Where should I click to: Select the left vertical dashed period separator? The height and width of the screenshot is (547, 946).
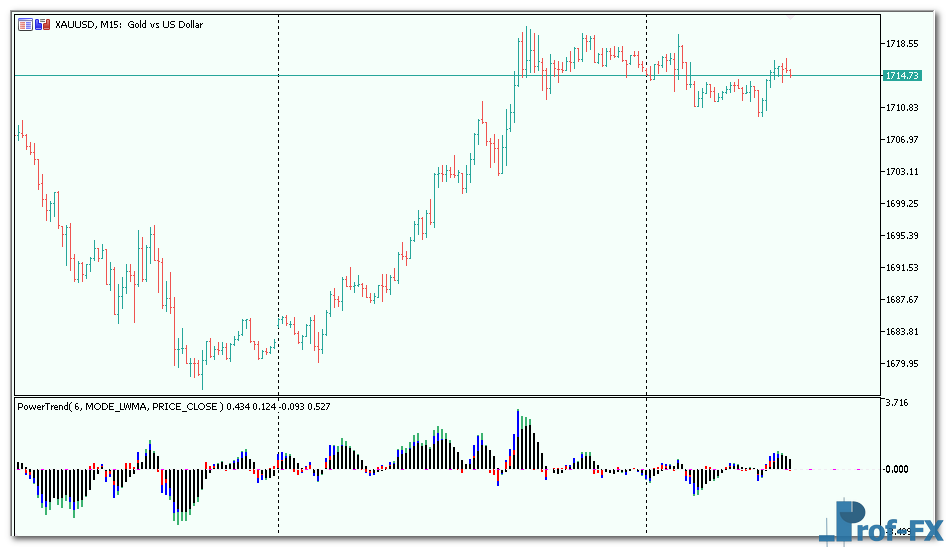[278, 200]
